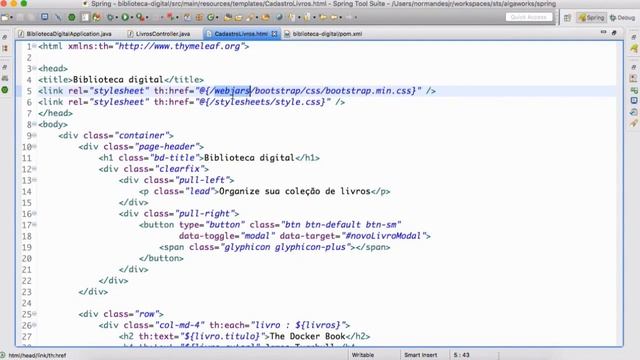Viewport: 640px width, 360px height.
Task: Click the blue Console icon in right sidebar
Action: click(633, 100)
